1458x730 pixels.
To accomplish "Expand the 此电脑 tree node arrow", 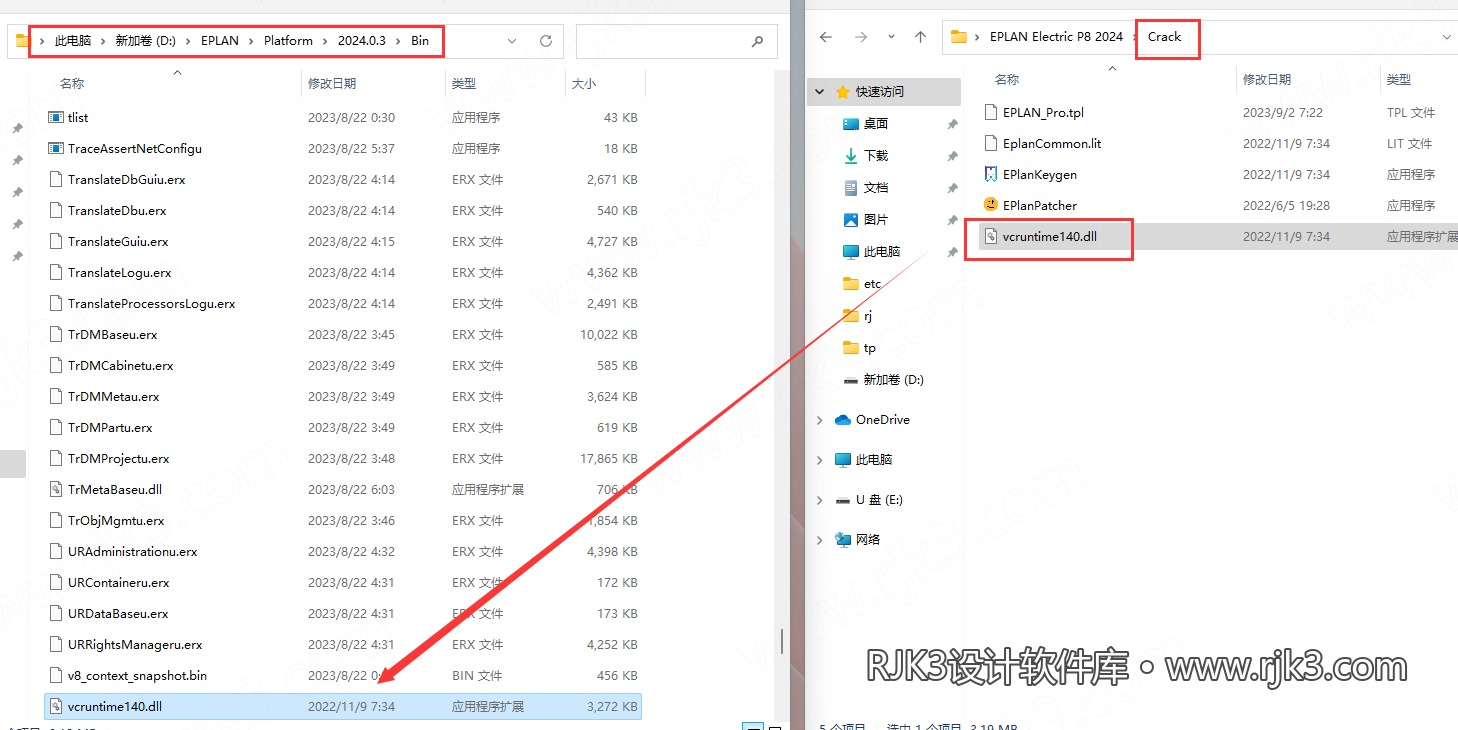I will click(x=820, y=460).
